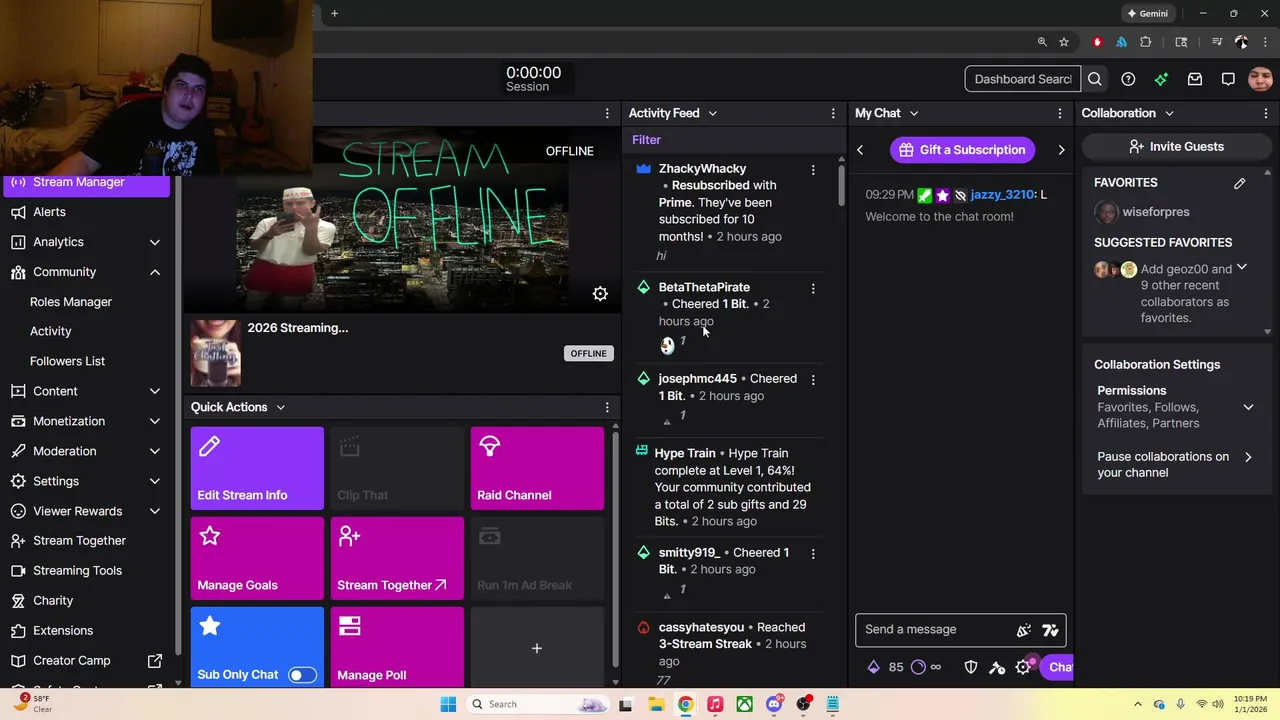Open chat shield mode icon
The image size is (1280, 720).
coord(971,667)
